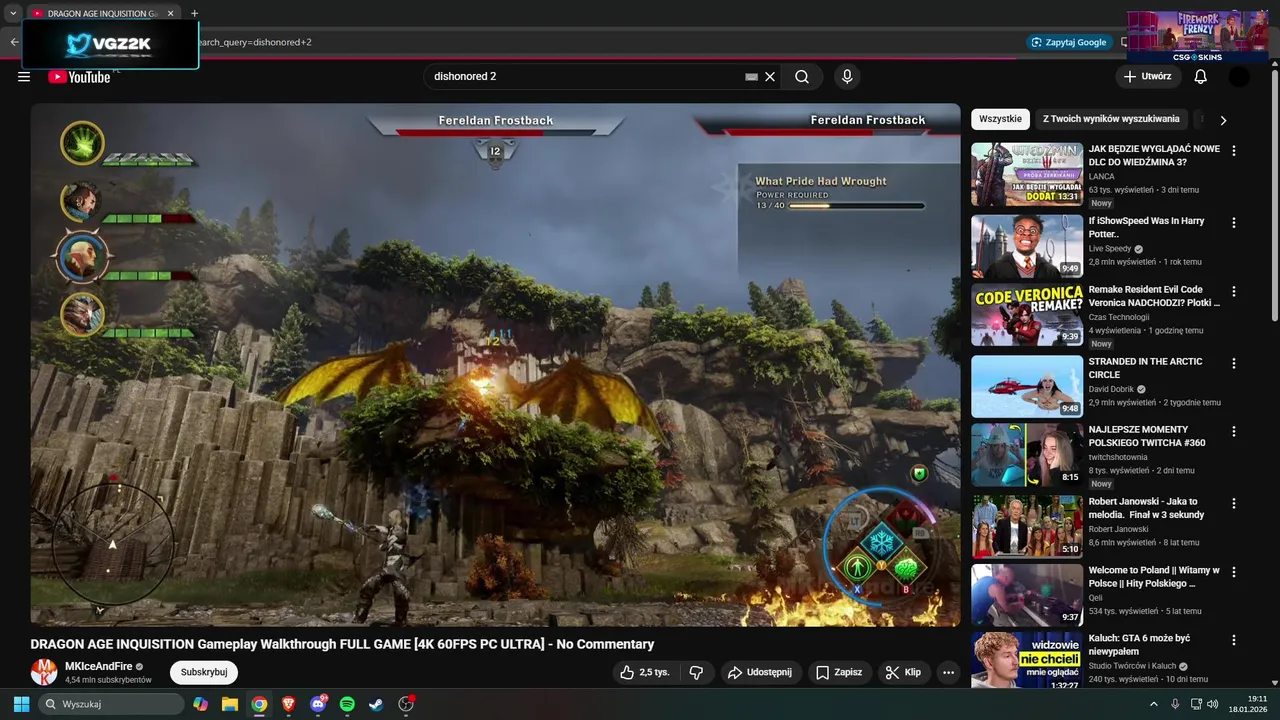The width and height of the screenshot is (1280, 720).
Task: Go to the YouTube home logo
Action: click(79, 77)
